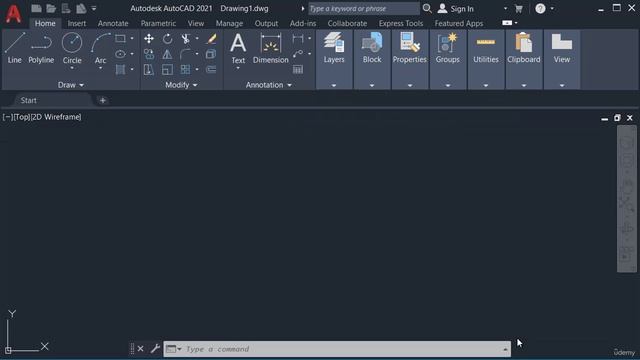Select the Rectangle tool icon

click(x=120, y=39)
